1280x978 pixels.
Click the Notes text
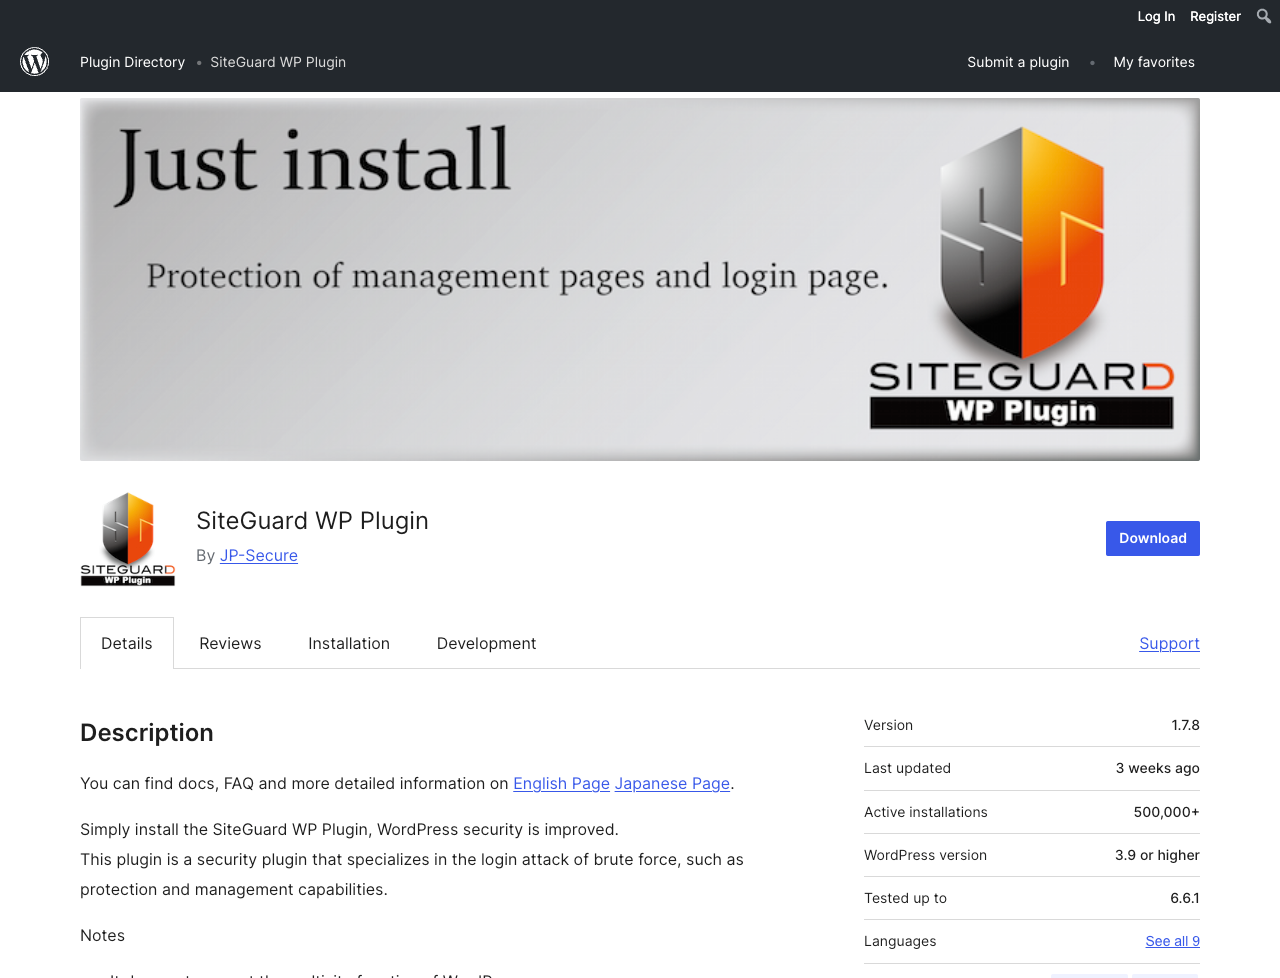coord(102,935)
